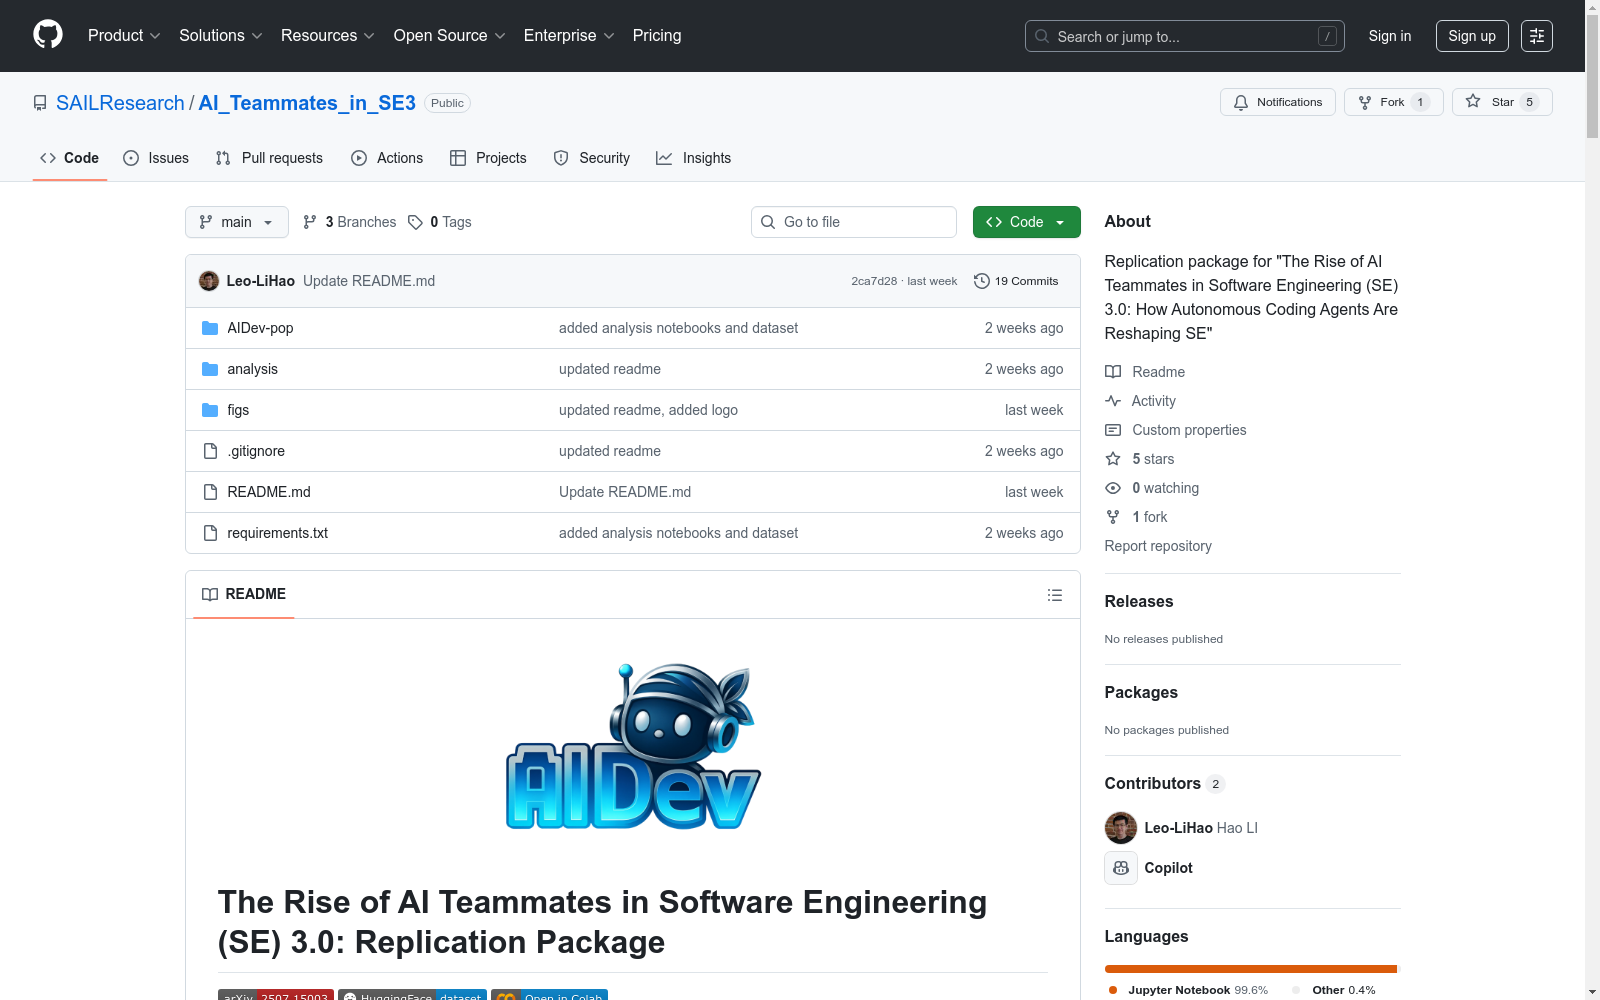The width and height of the screenshot is (1600, 1000).
Task: Open the SAILResearch organization page
Action: (120, 103)
